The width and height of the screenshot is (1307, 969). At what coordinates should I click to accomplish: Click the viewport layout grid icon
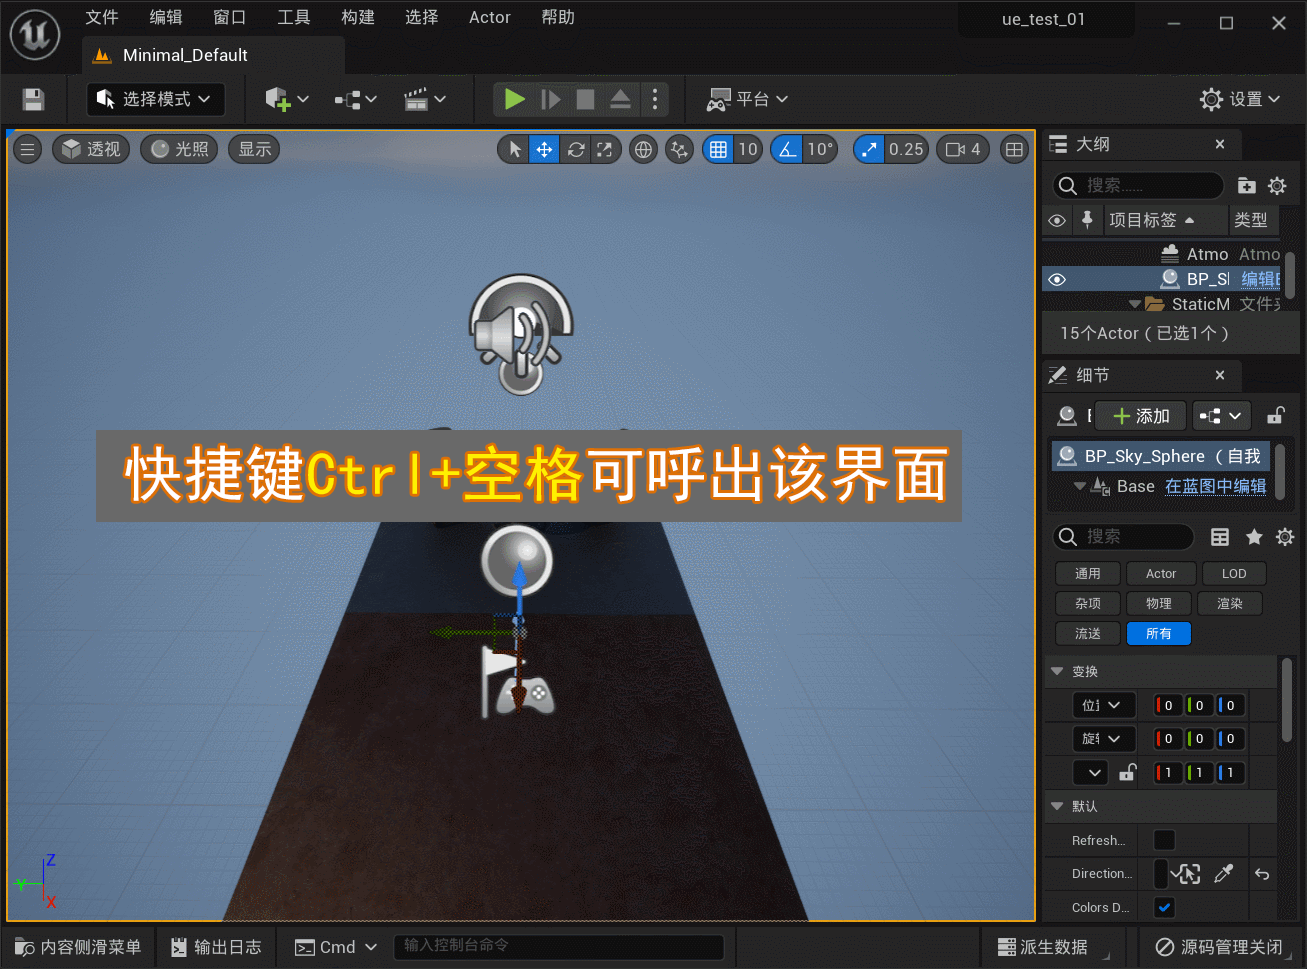pos(1014,150)
